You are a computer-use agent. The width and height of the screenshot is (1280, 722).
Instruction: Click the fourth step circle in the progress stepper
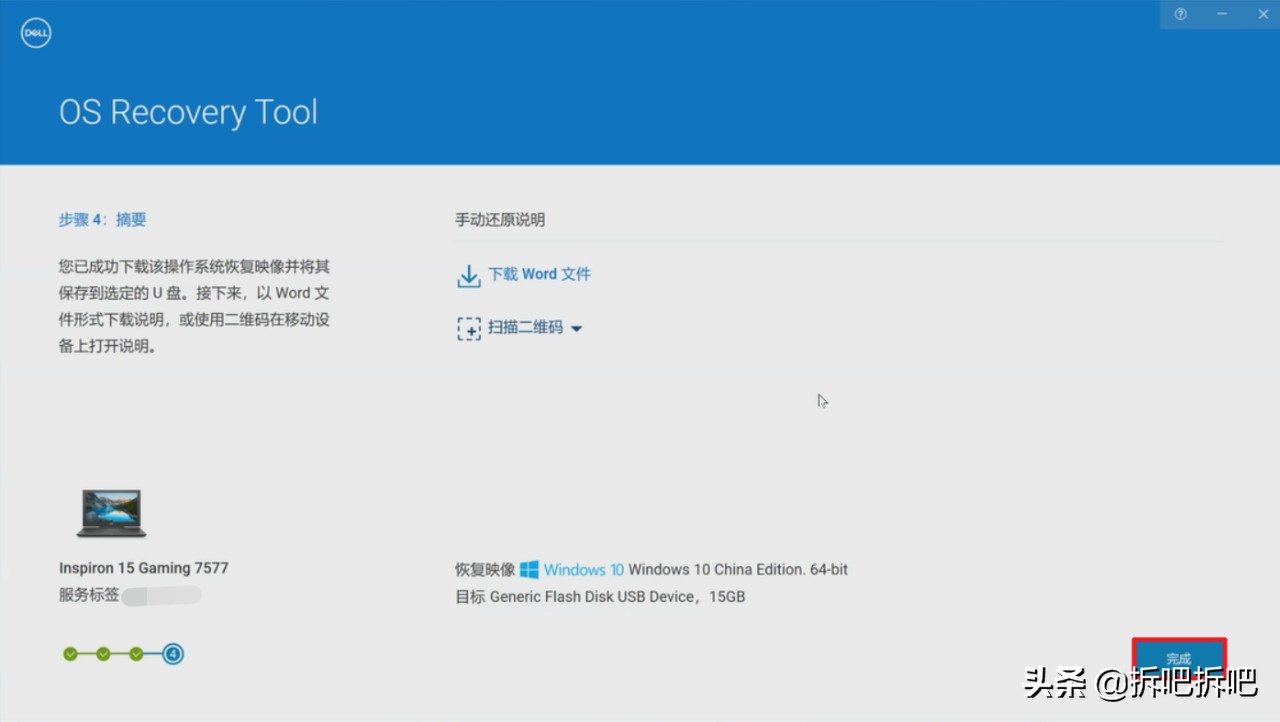click(172, 653)
